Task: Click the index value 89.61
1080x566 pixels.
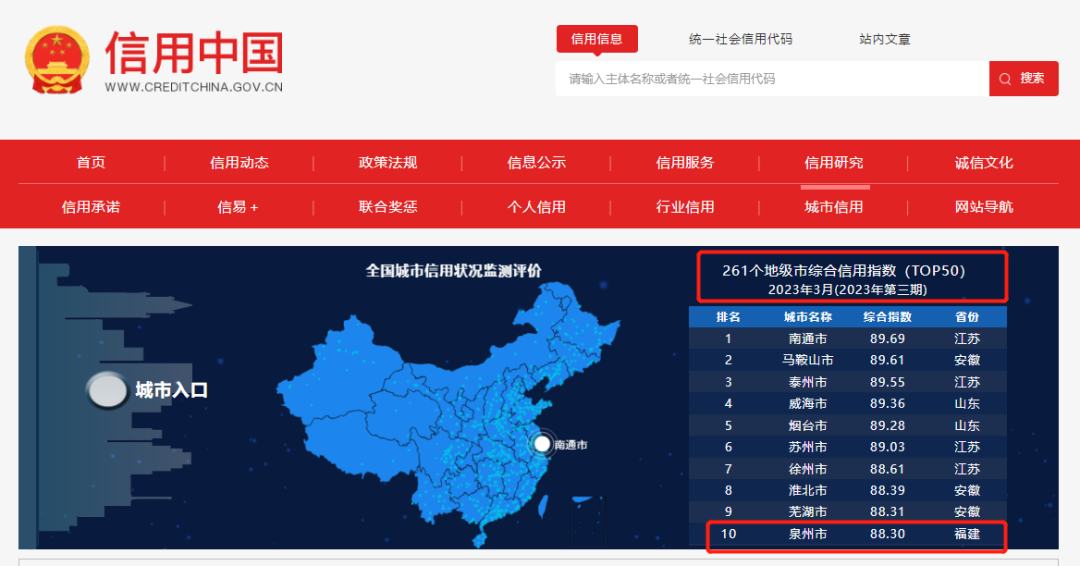Action: coord(887,360)
